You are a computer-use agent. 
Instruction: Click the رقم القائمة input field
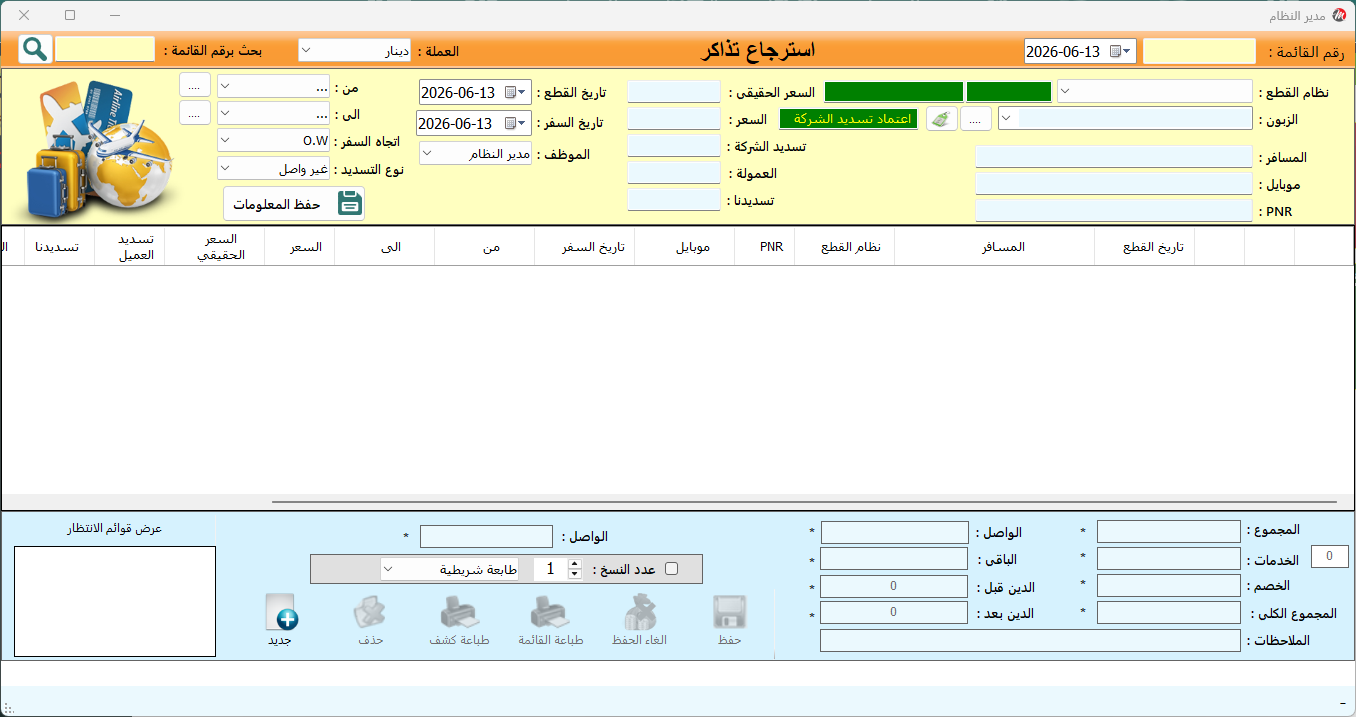tap(1199, 51)
